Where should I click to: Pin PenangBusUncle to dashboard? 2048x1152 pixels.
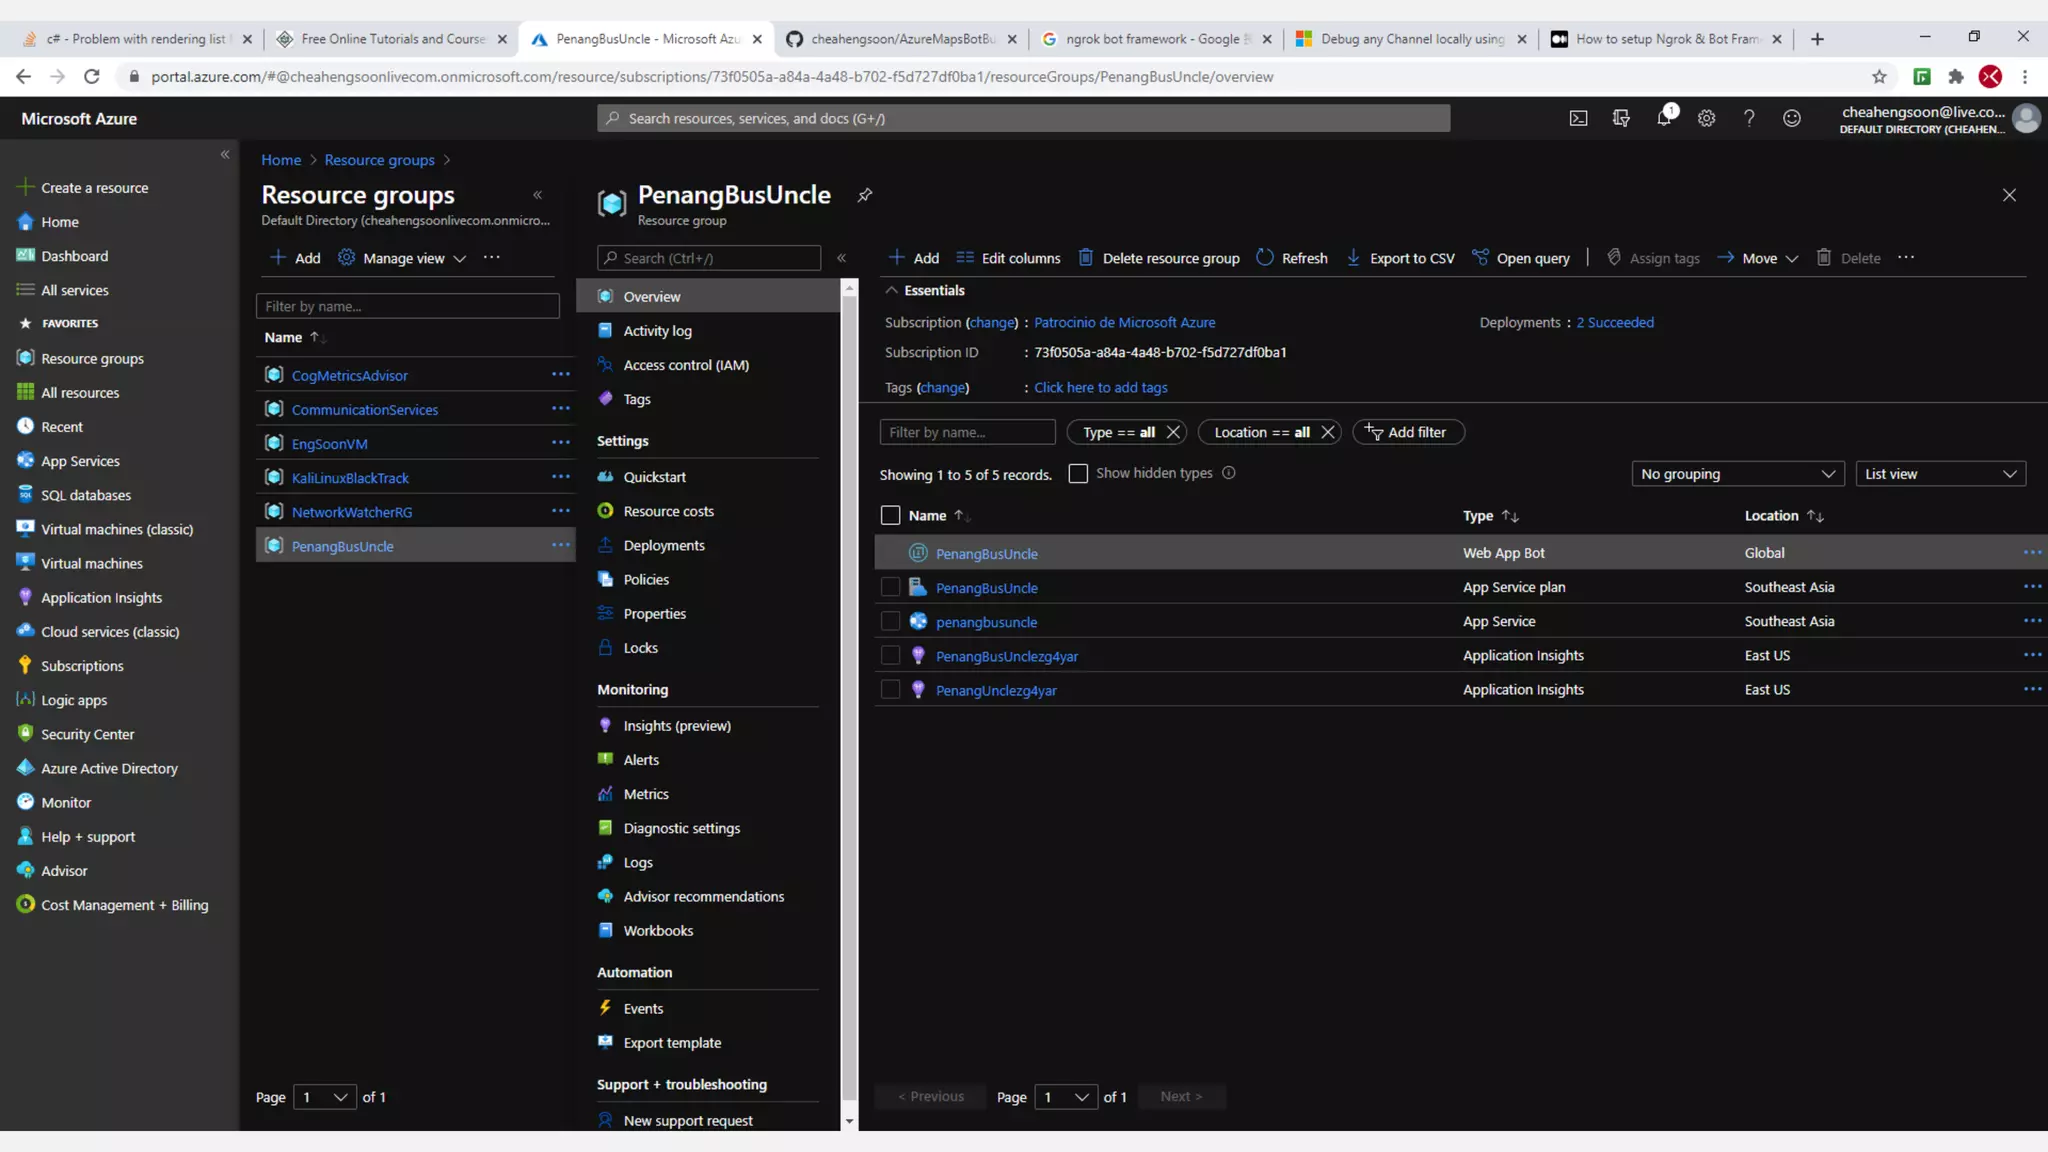tap(865, 195)
